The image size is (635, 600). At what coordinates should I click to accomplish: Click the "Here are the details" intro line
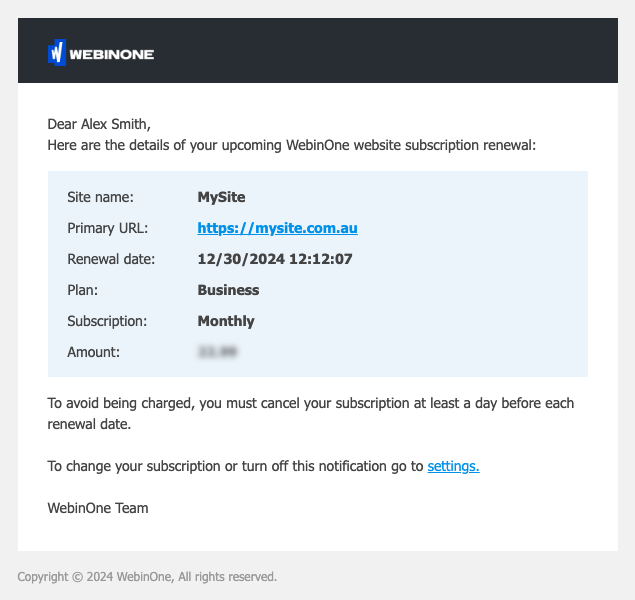(292, 145)
